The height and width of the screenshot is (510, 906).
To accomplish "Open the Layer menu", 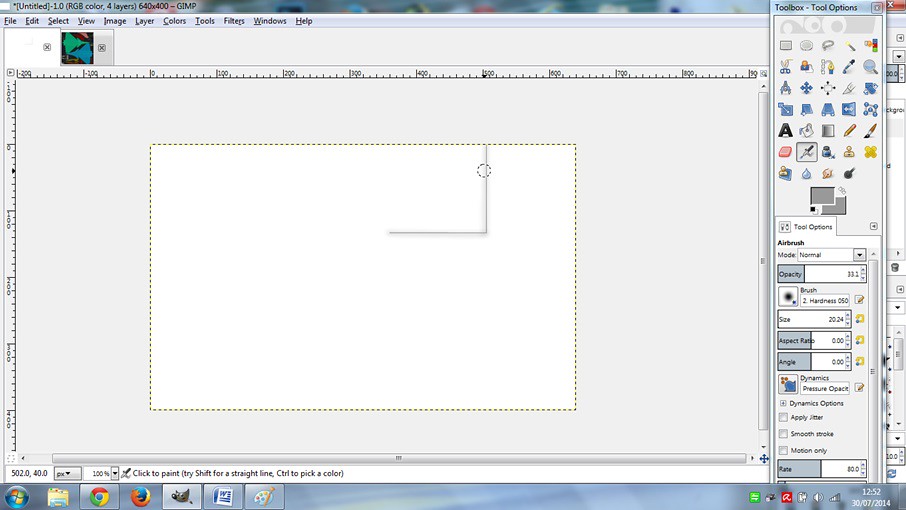I will click(144, 21).
